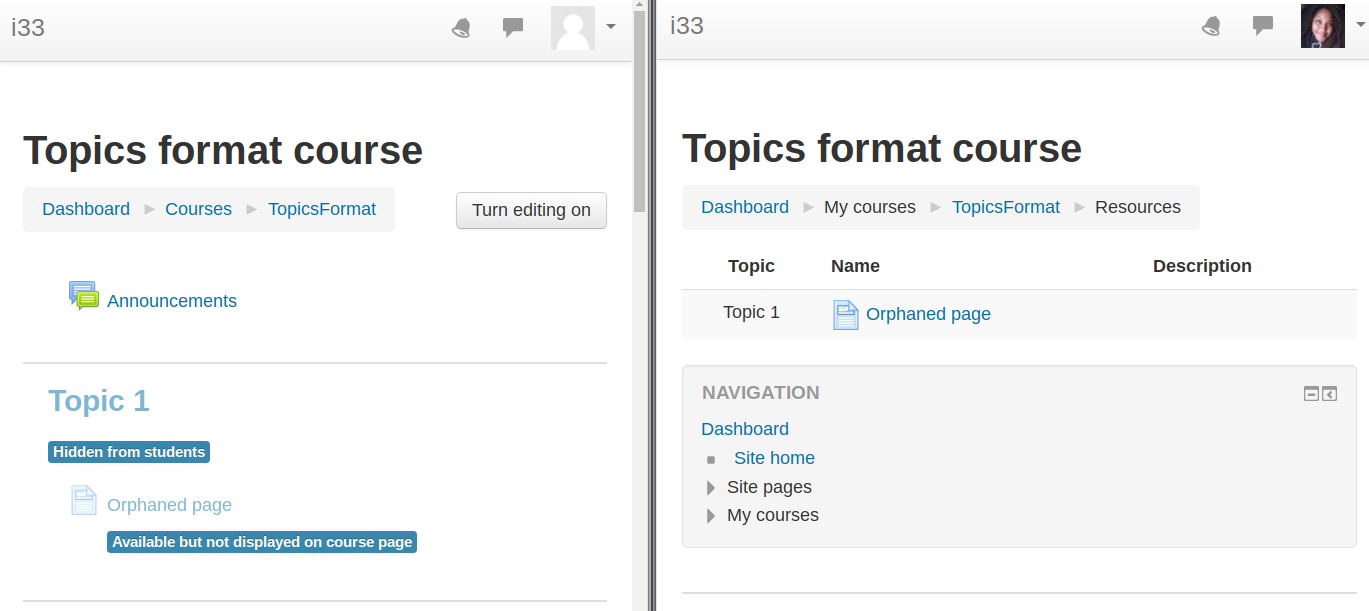Open notifications bell in right window
The image size is (1369, 611).
pyautogui.click(x=1211, y=26)
